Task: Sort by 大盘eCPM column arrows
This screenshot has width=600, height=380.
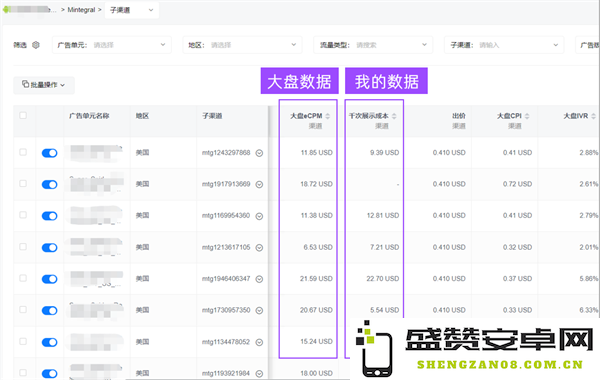Action: (x=328, y=116)
